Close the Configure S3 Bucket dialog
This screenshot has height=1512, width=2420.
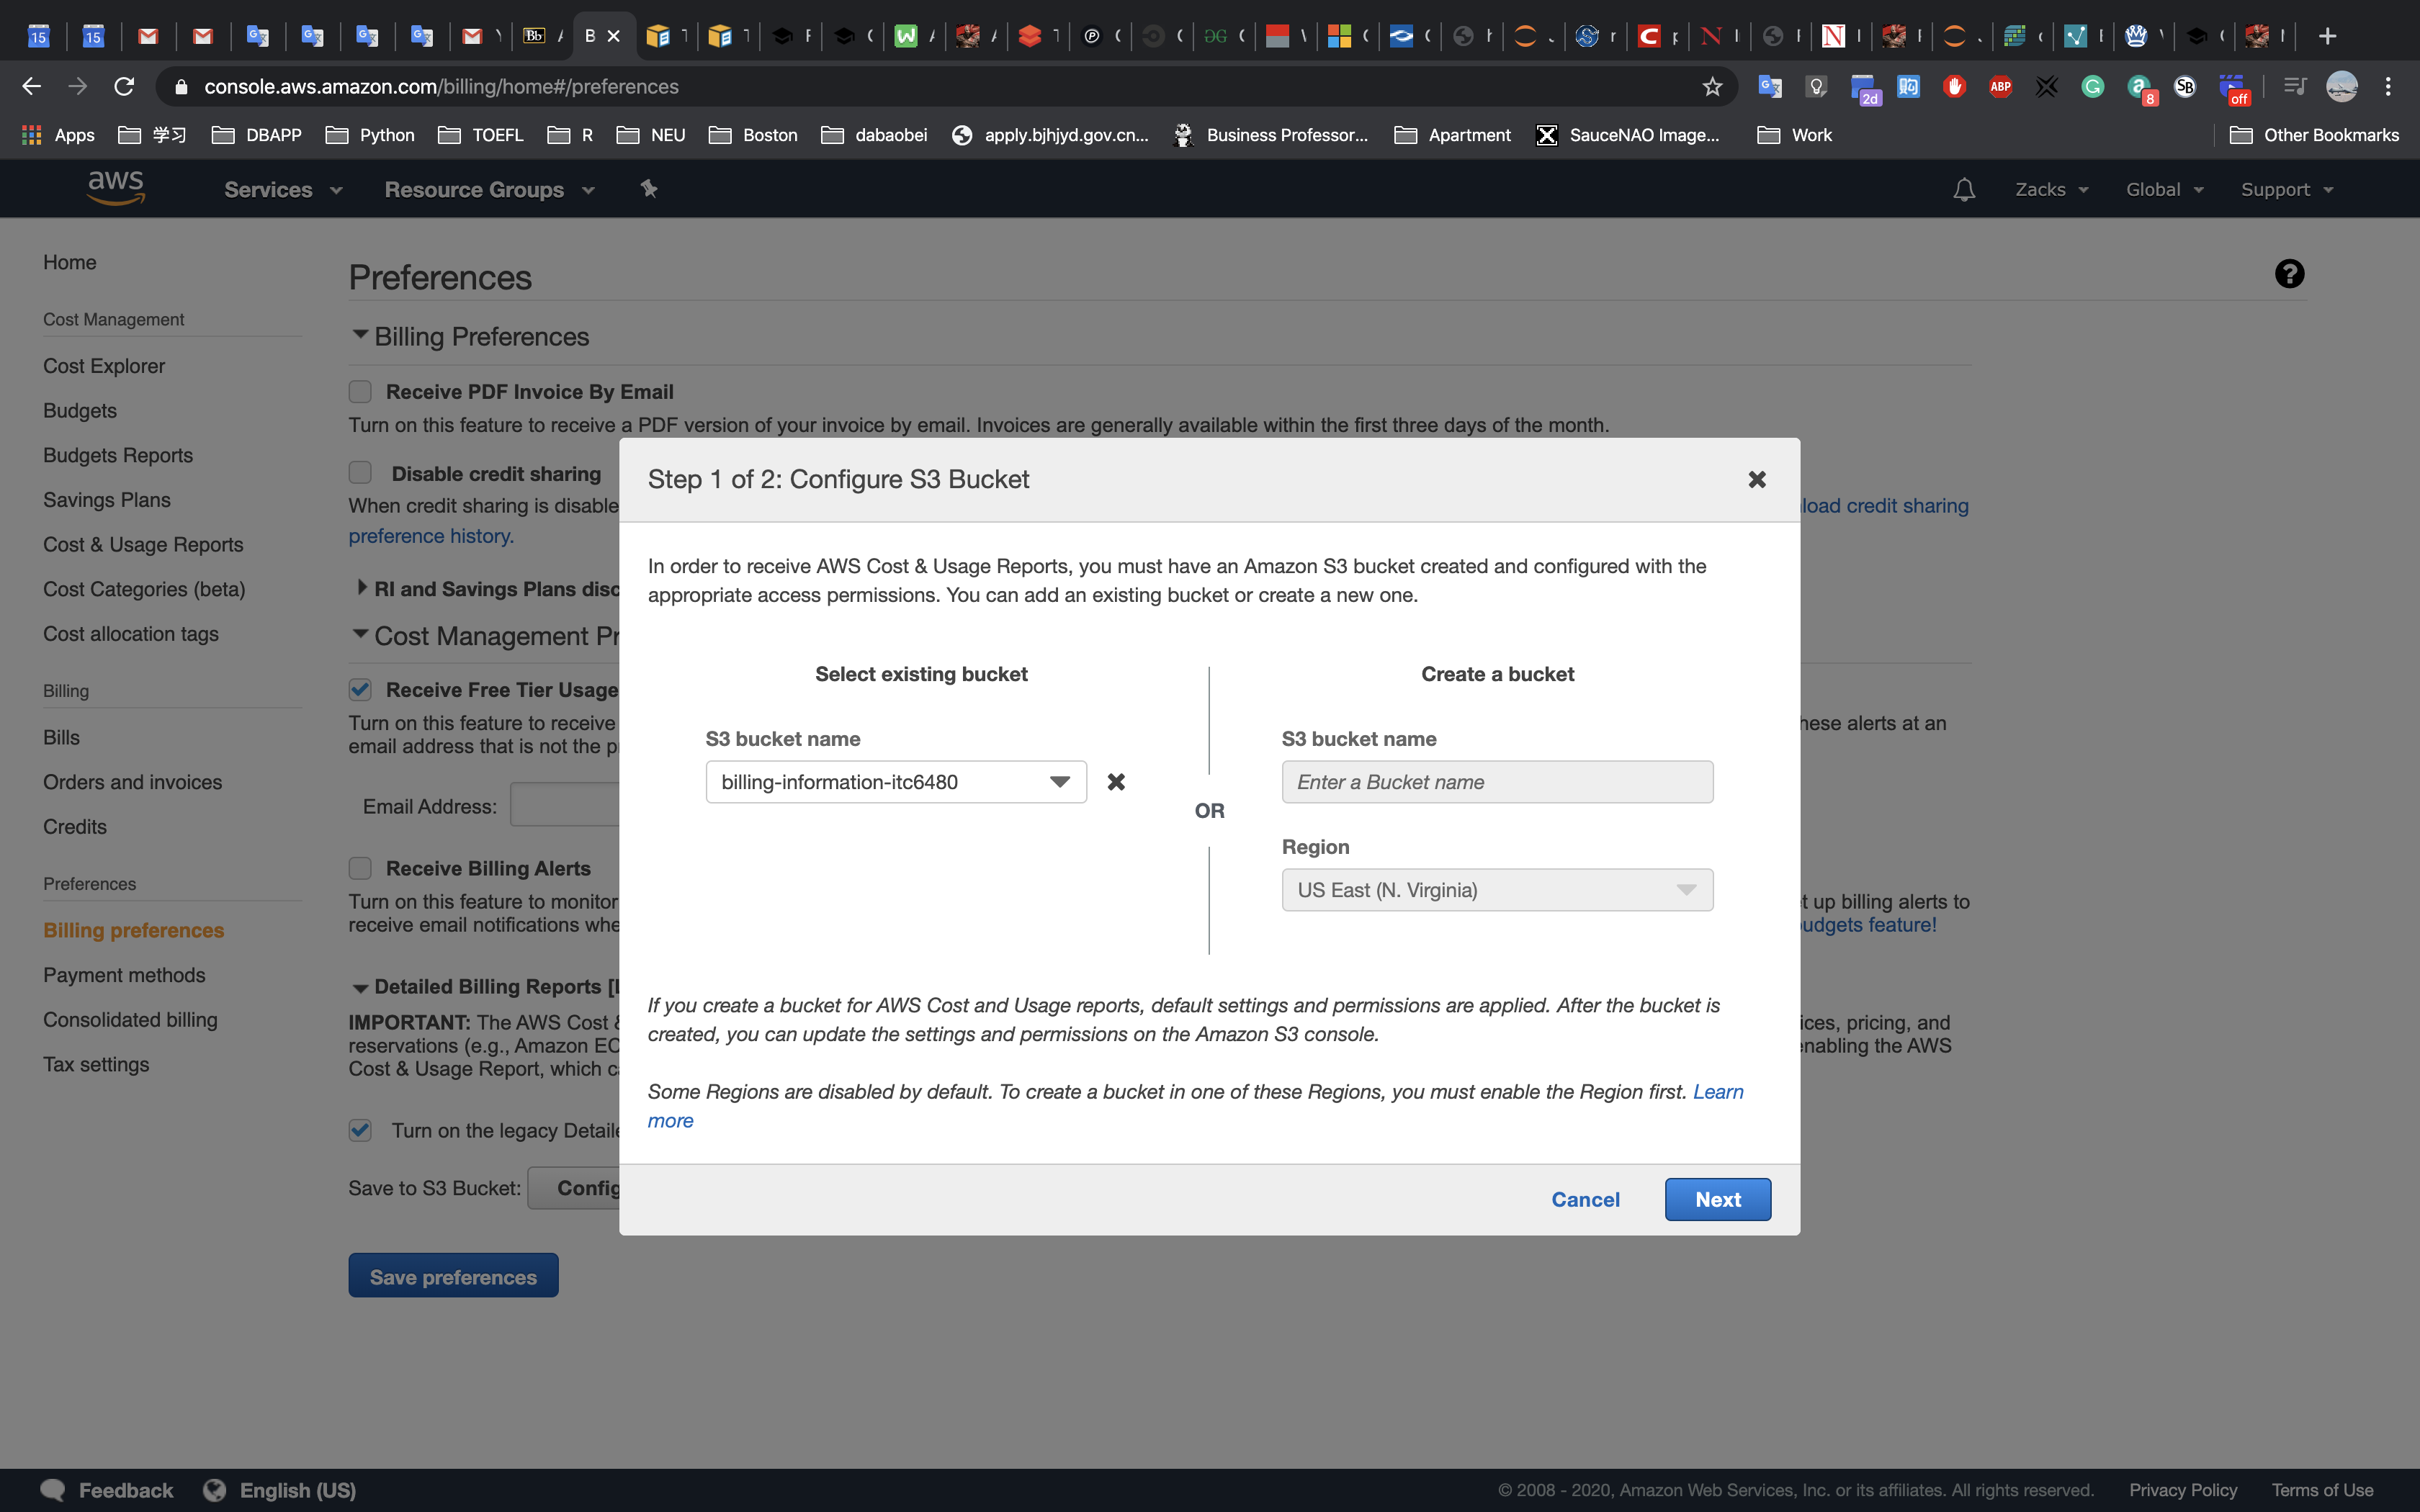1756,480
